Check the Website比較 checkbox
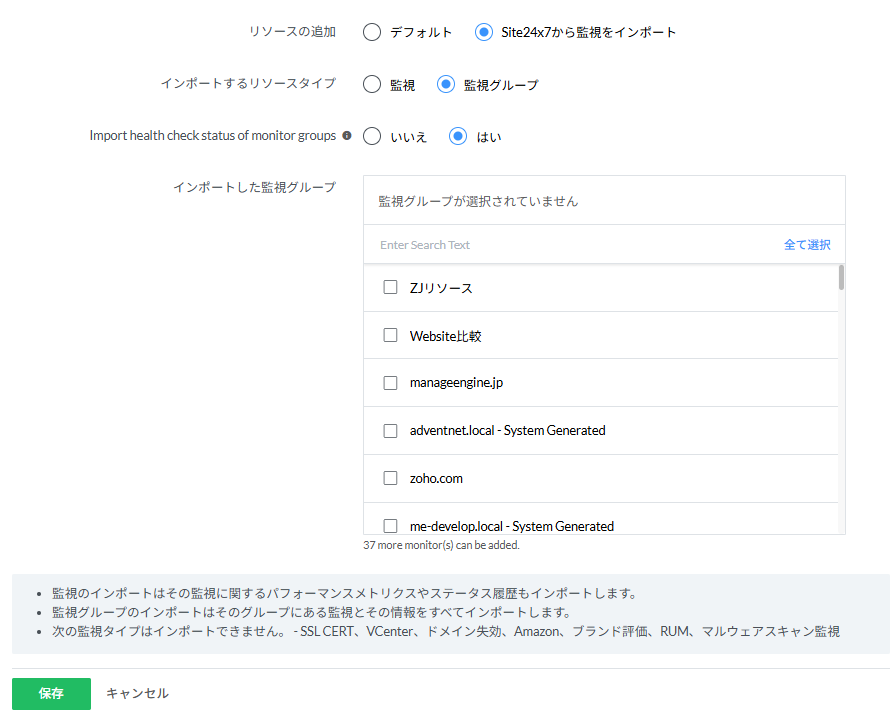The height and width of the screenshot is (717, 895). (390, 335)
